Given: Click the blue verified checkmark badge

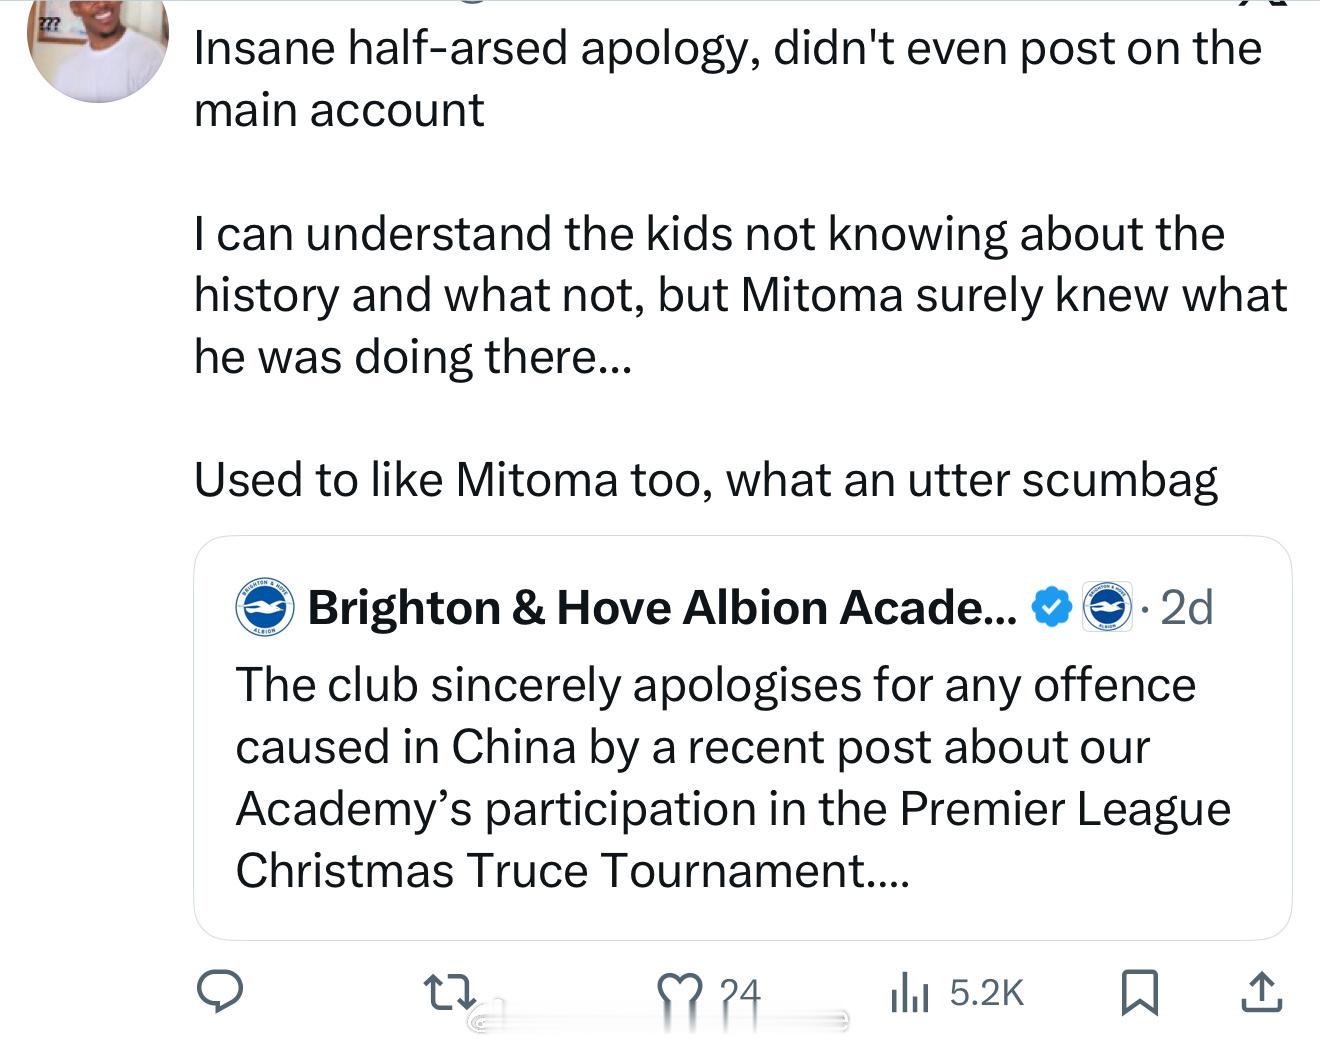Looking at the screenshot, I should click(1050, 607).
